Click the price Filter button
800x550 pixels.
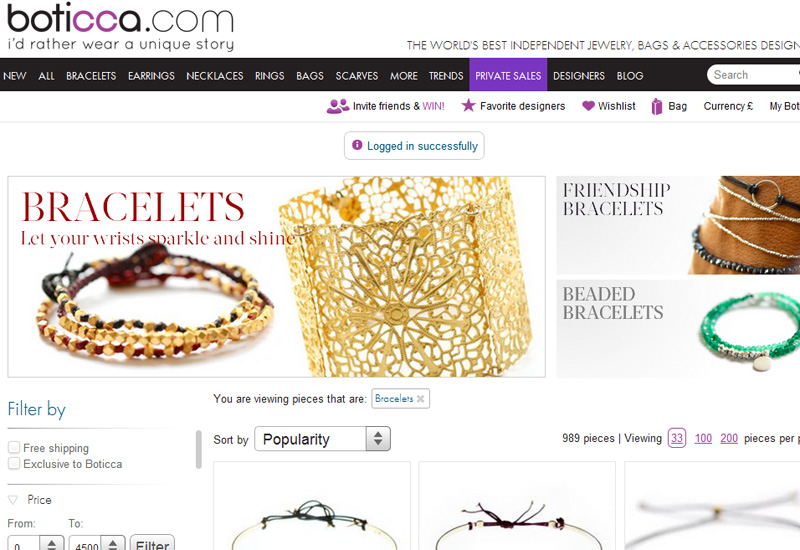[152, 543]
